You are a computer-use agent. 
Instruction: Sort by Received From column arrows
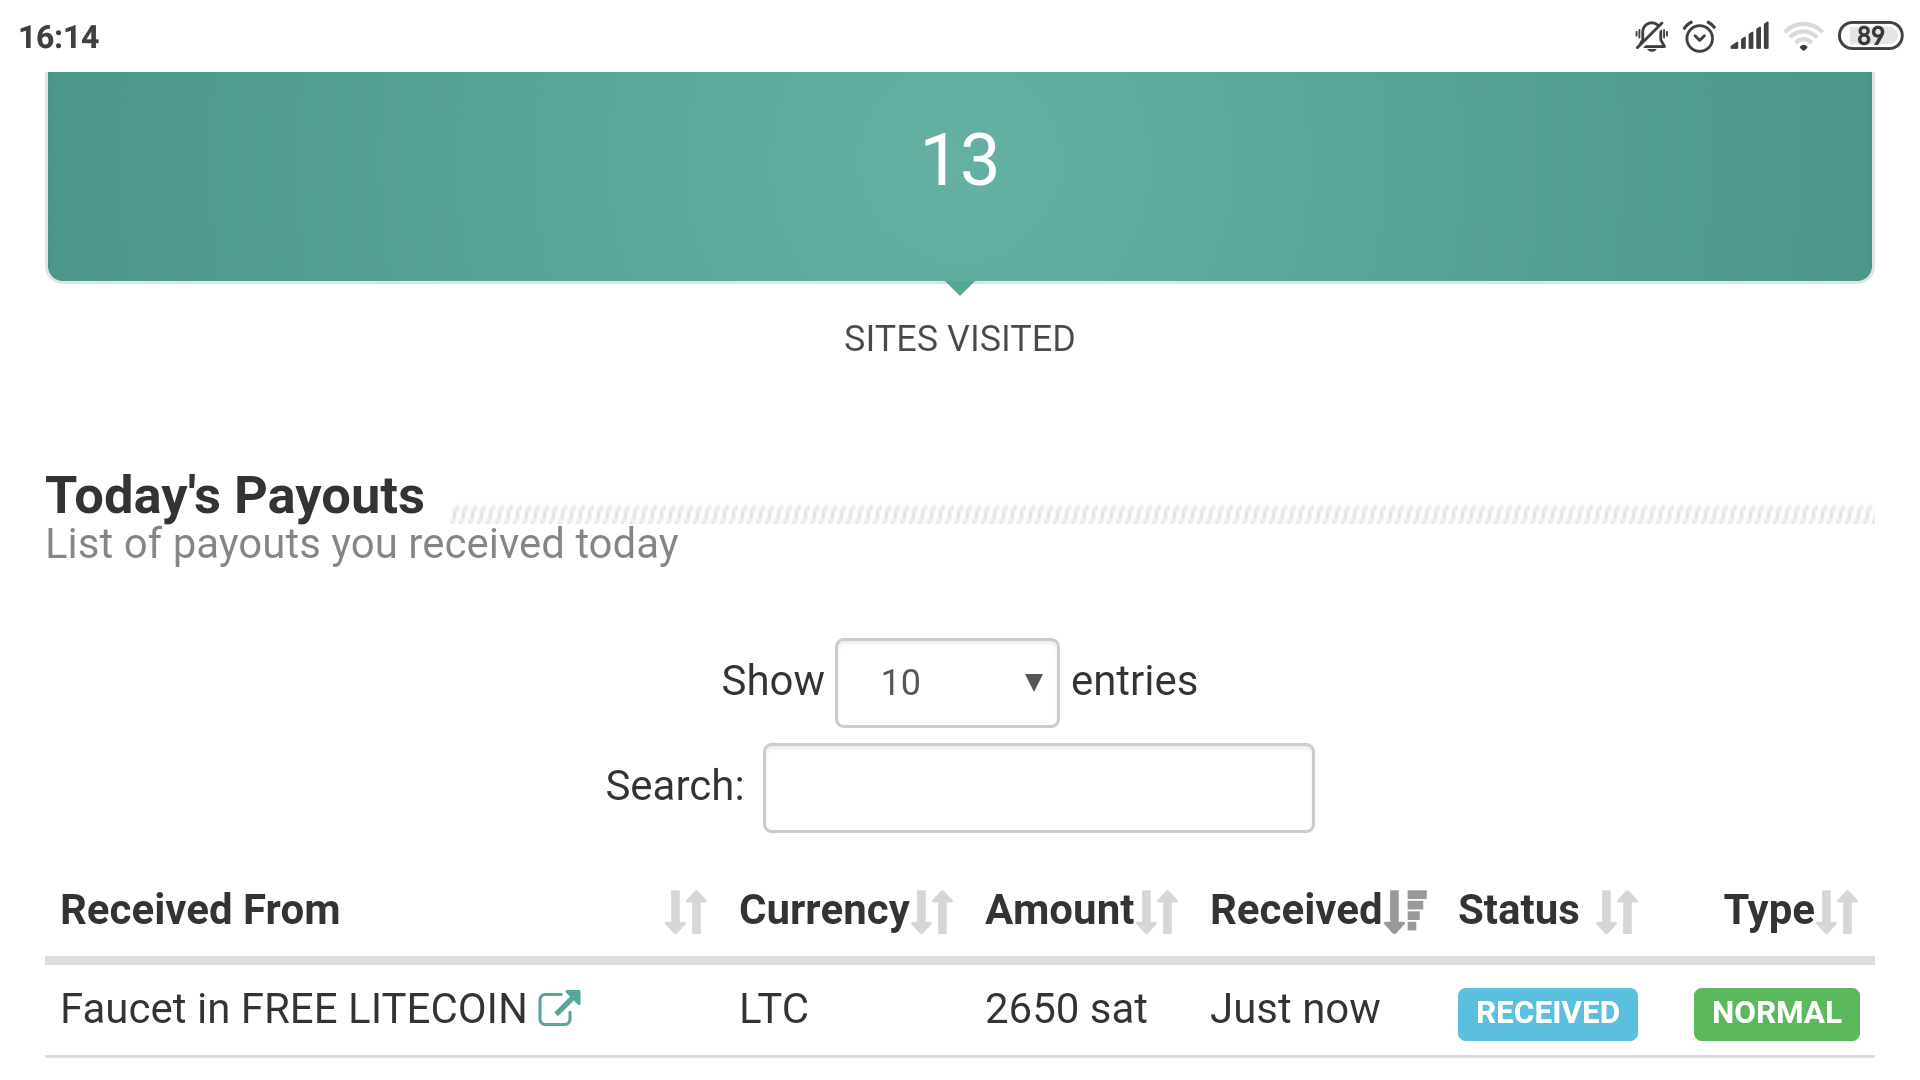coord(686,912)
